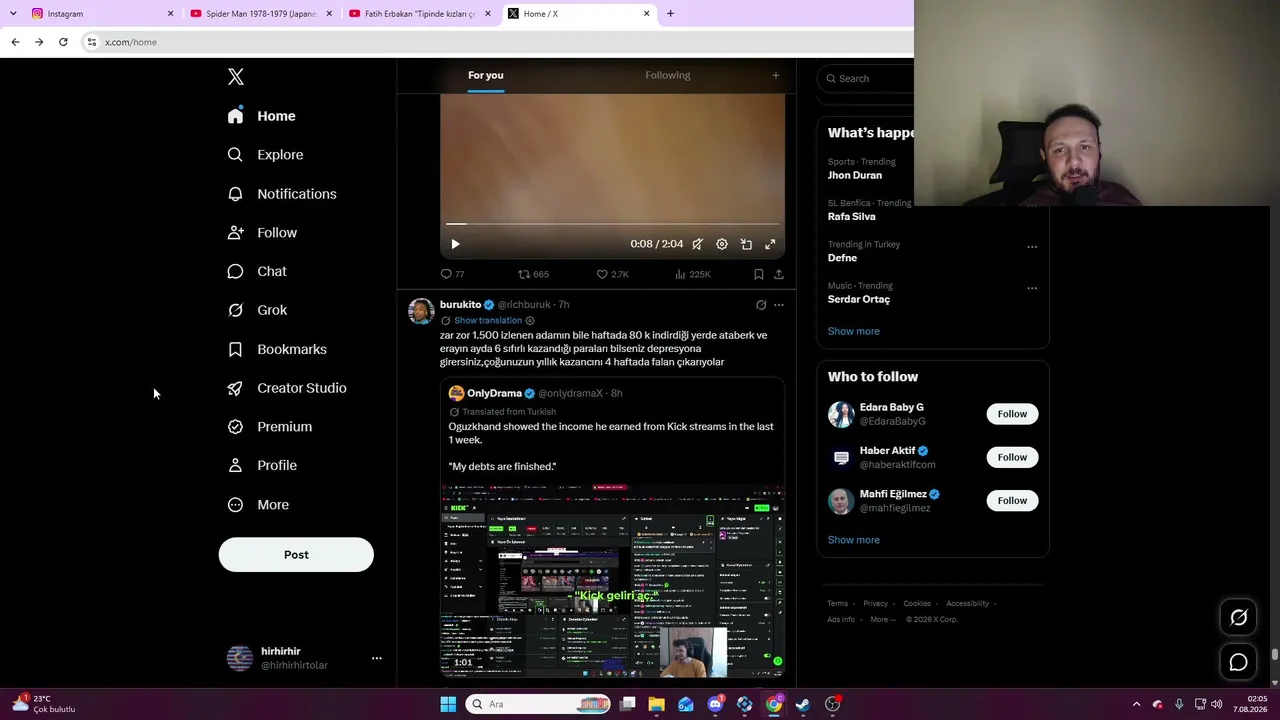Switch to the Following tab
This screenshot has width=1280, height=720.
[668, 75]
